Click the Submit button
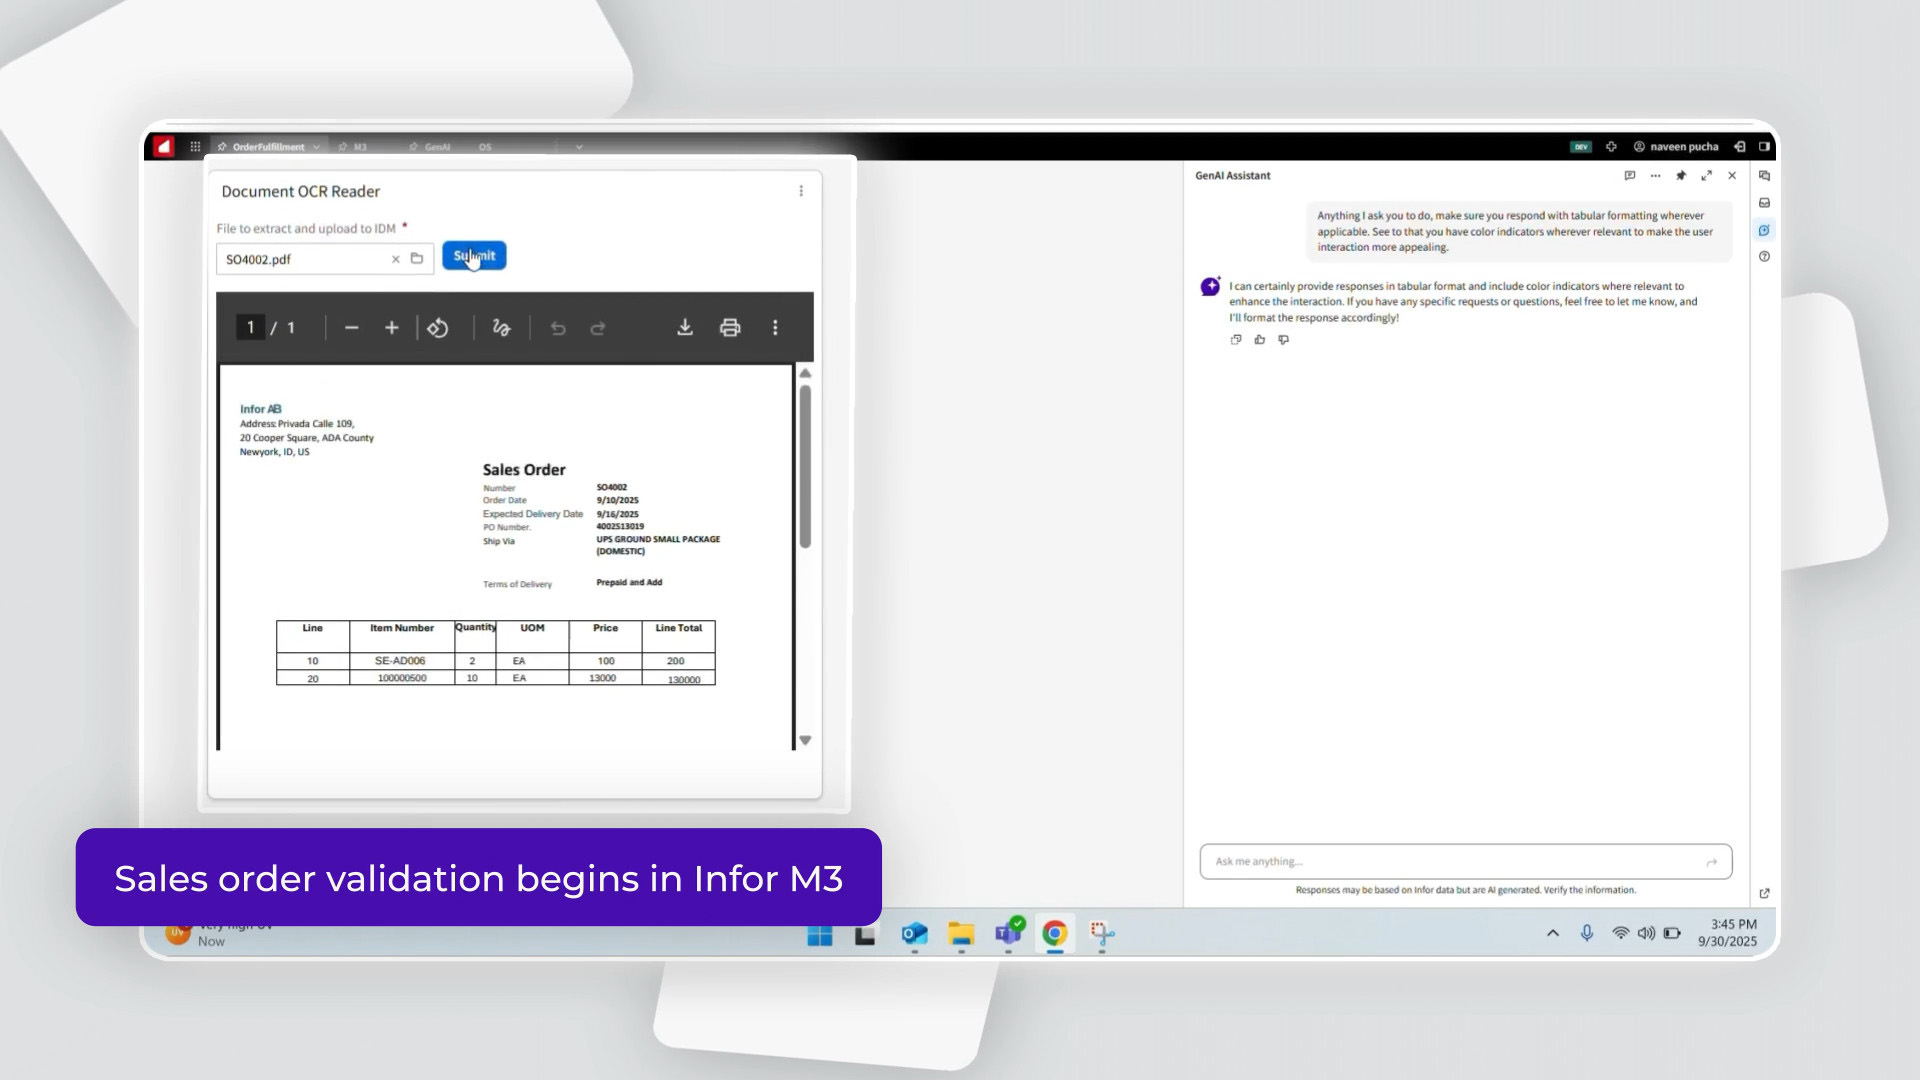Viewport: 1920px width, 1080px height. 474,256
